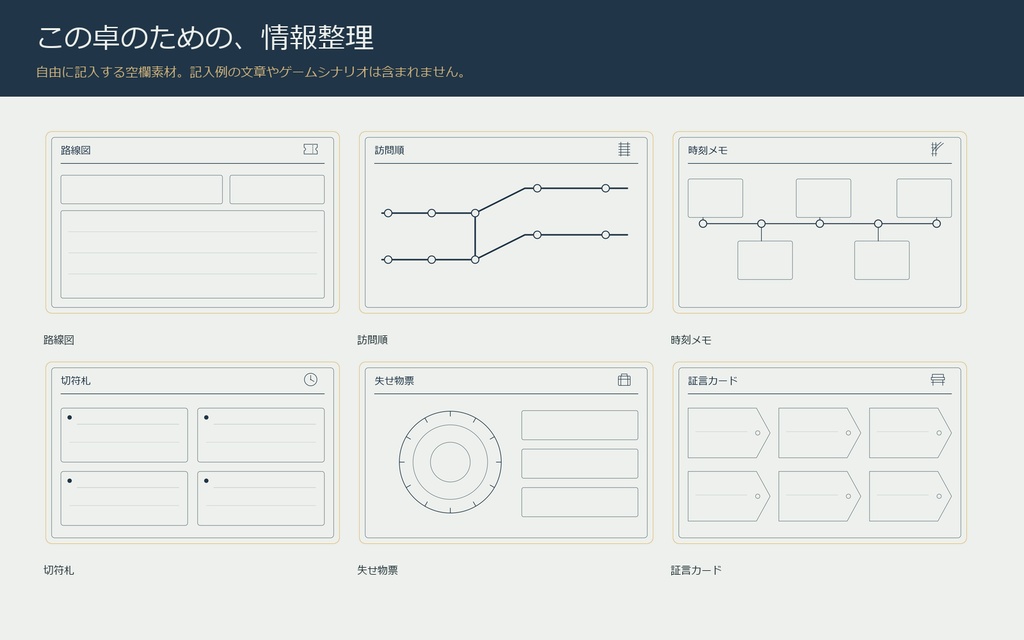Click the clock icon in the 切符札 card
This screenshot has width=1024, height=640.
pyautogui.click(x=310, y=379)
